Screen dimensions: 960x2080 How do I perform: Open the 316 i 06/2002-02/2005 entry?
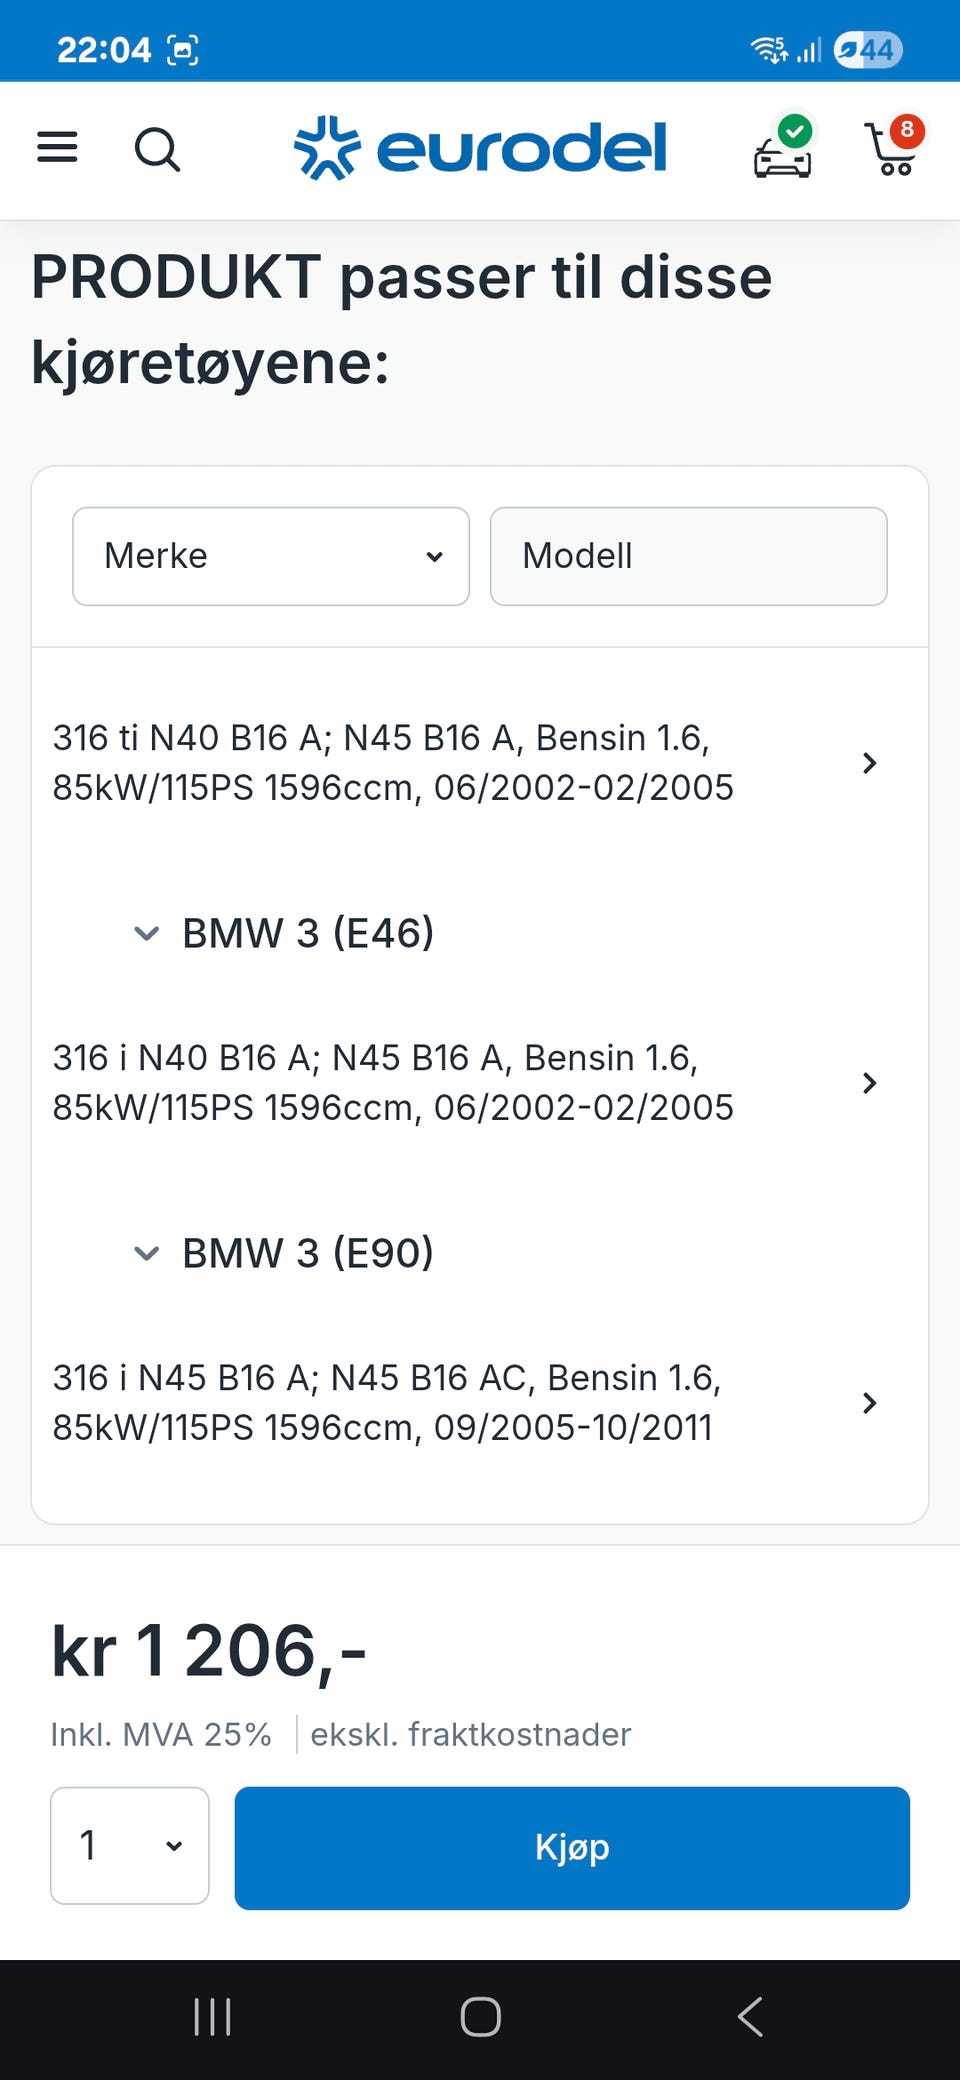pos(465,1083)
